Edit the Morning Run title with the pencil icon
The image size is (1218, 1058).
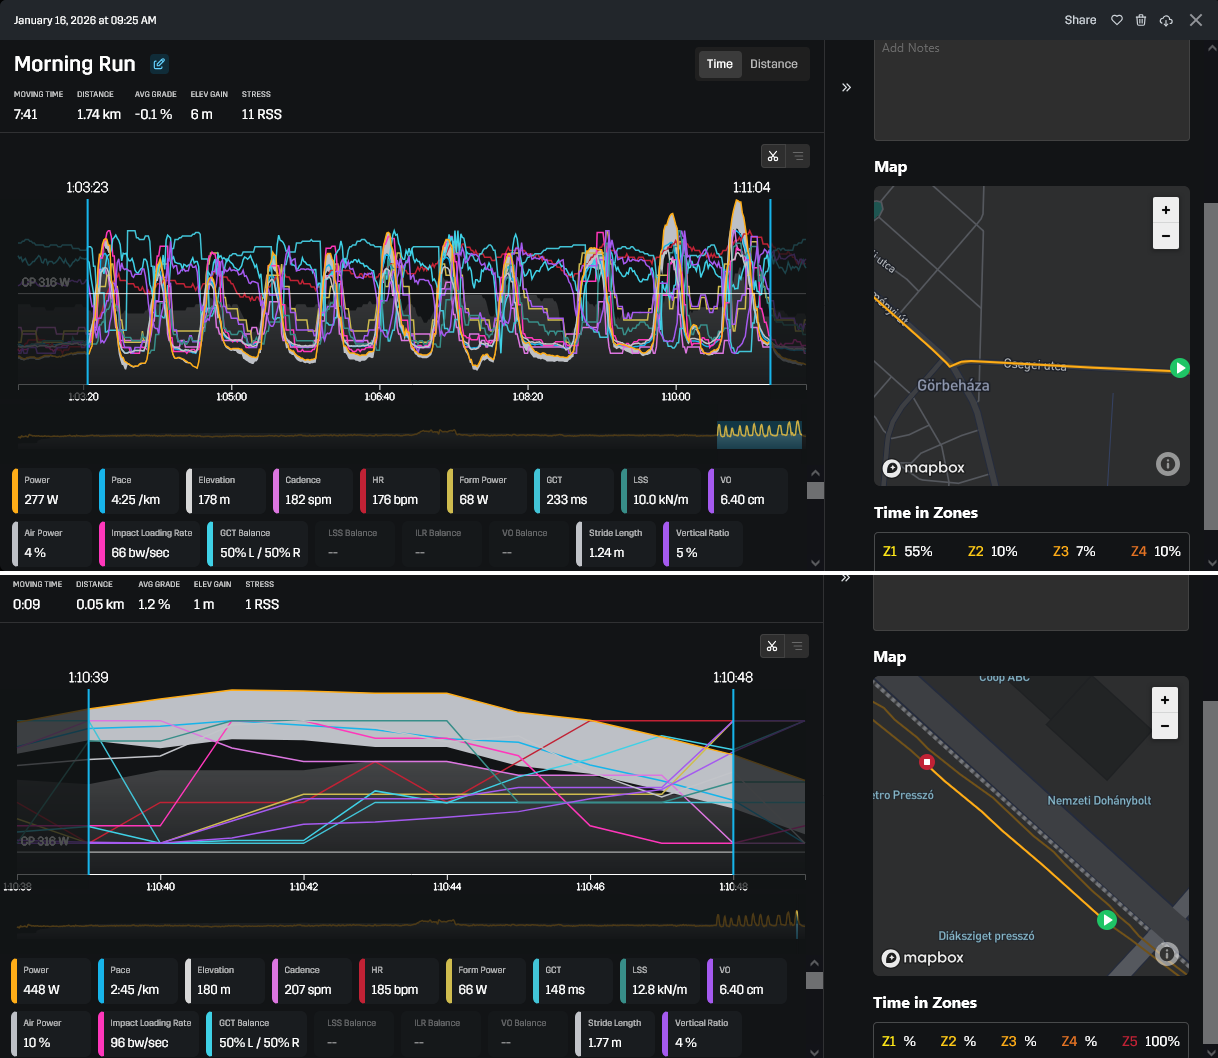click(x=159, y=64)
